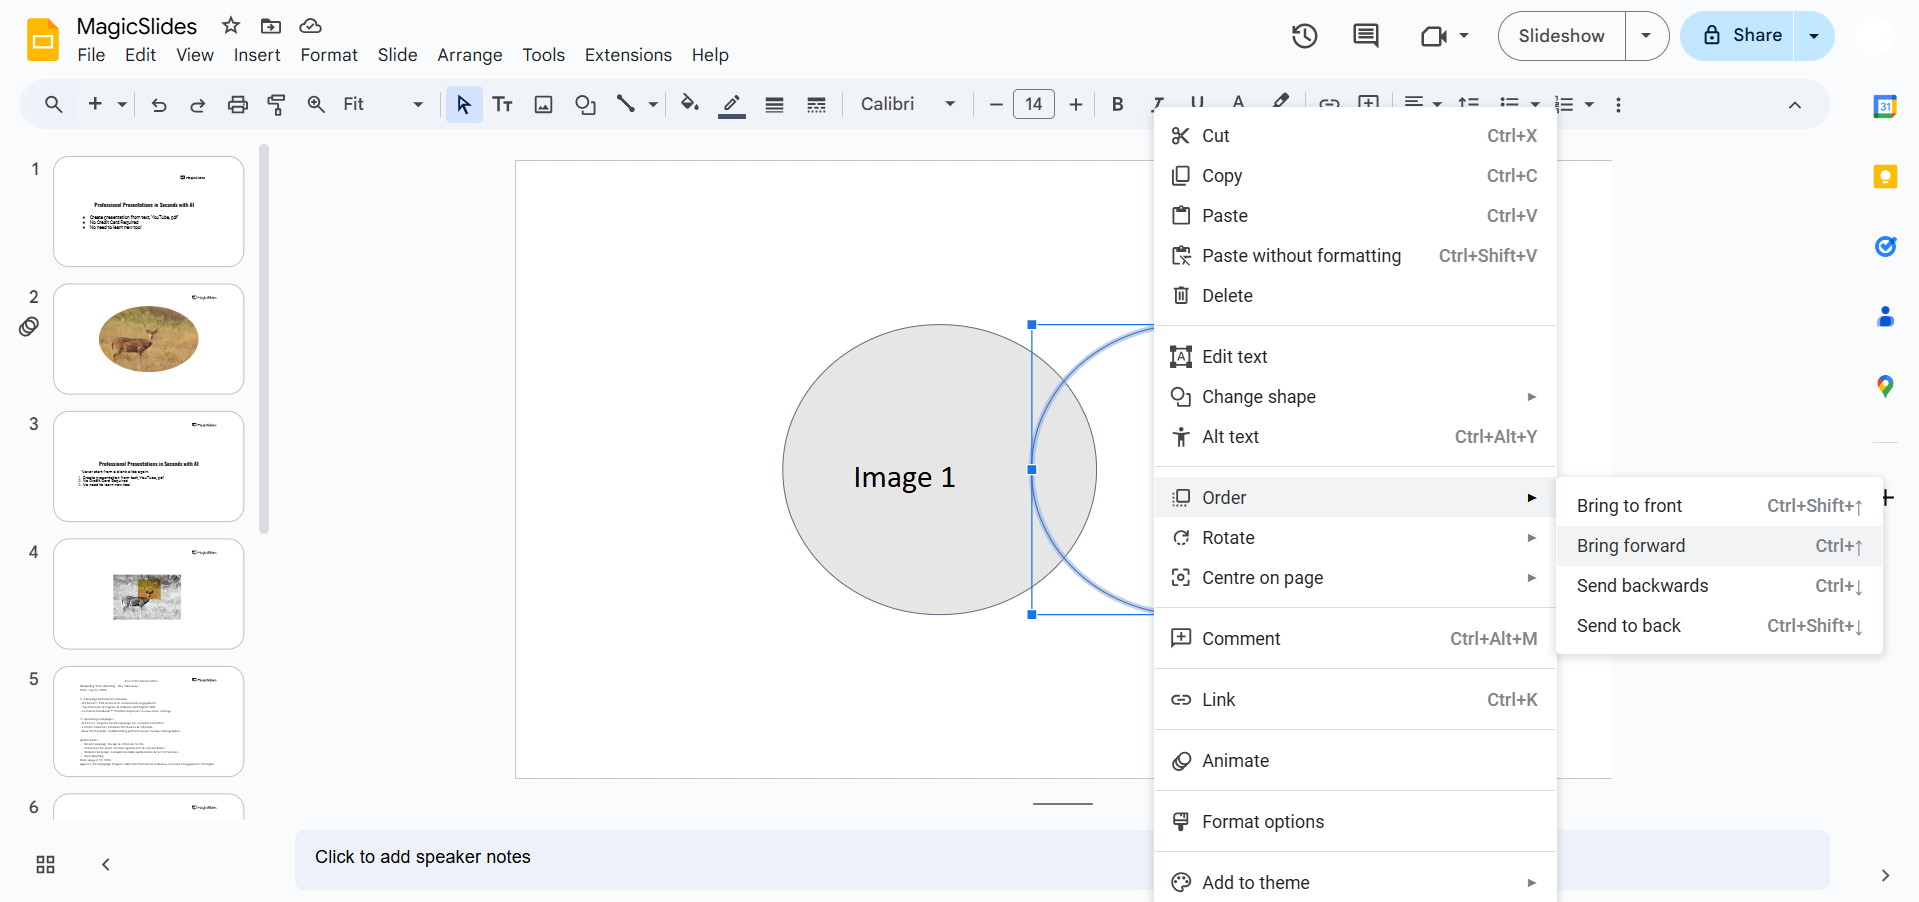Image resolution: width=1919 pixels, height=902 pixels.
Task: Open the Fill colour paint bucket
Action: [x=689, y=104]
